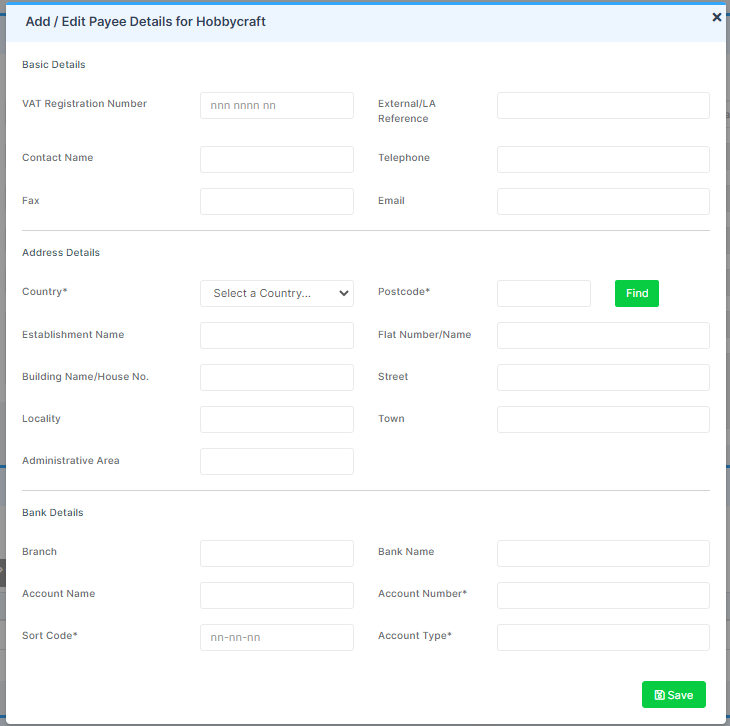The image size is (730, 726).
Task: Focus the Bank Name field
Action: 603,553
